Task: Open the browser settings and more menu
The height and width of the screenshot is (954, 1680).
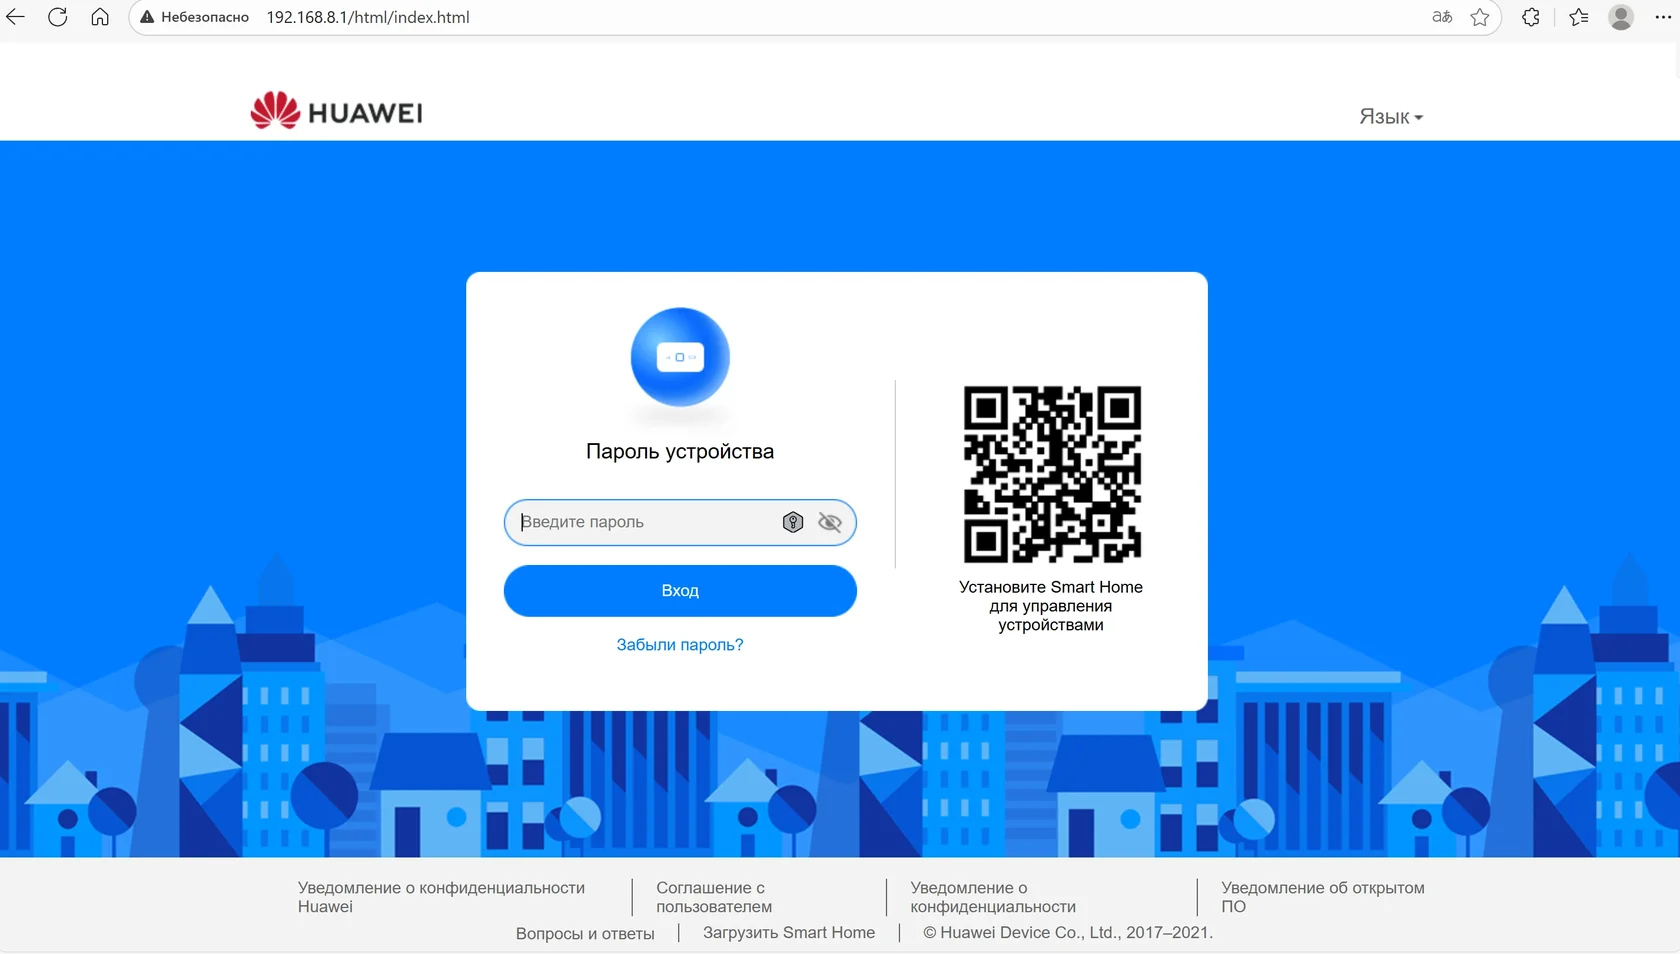Action: 1663,17
